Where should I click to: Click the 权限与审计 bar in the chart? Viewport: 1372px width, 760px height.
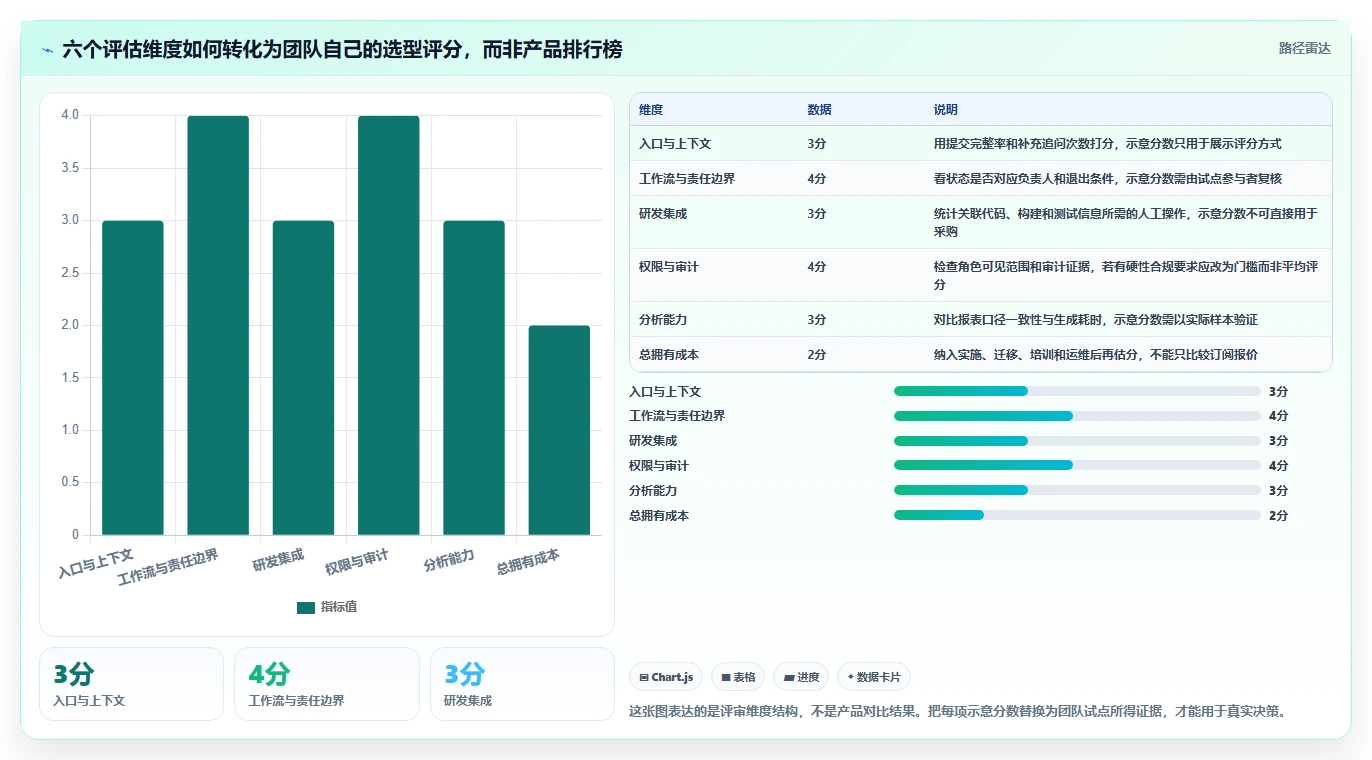click(389, 325)
